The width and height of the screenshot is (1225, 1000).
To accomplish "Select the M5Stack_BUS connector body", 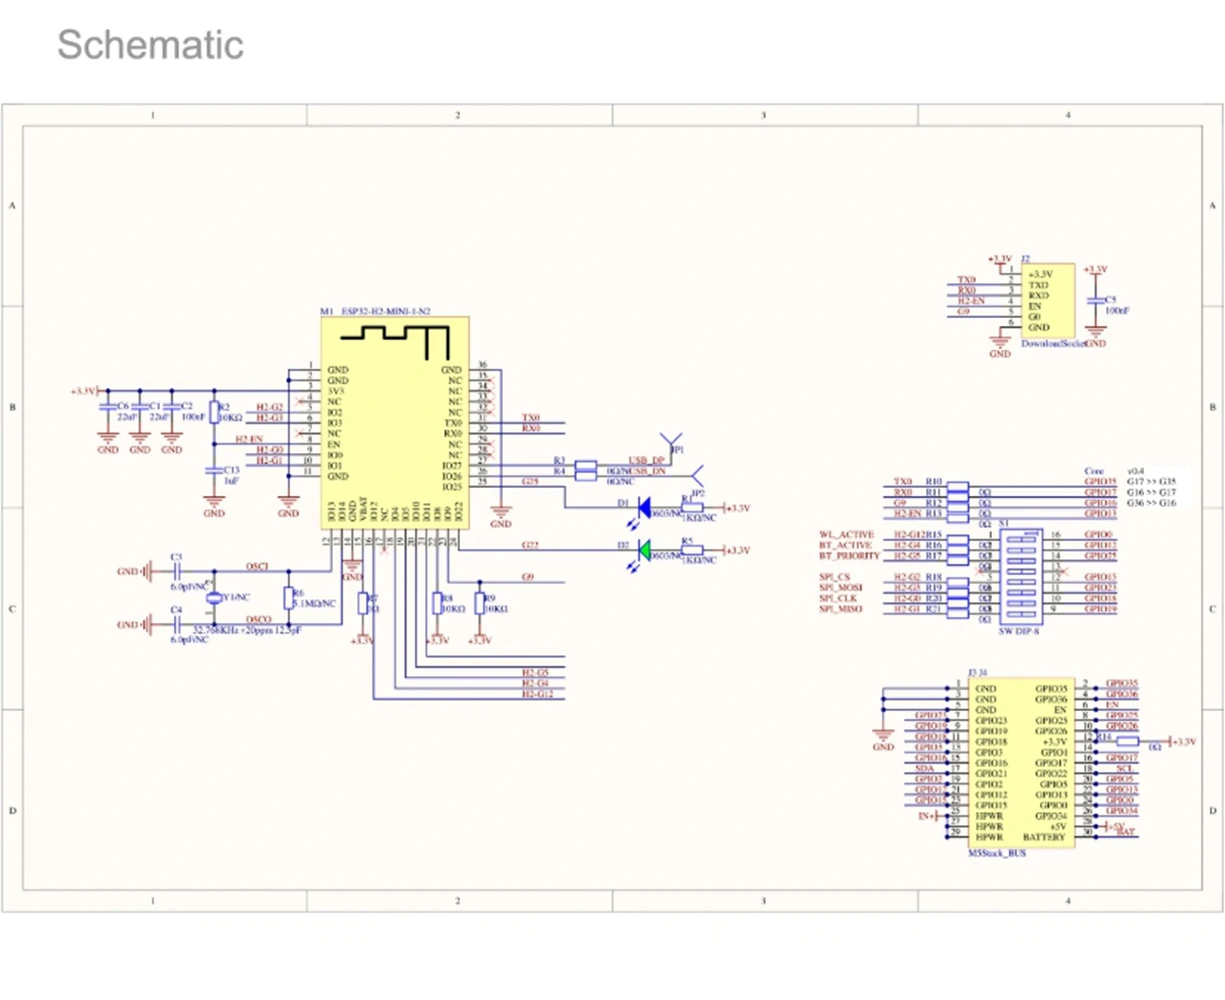I will tap(1021, 763).
